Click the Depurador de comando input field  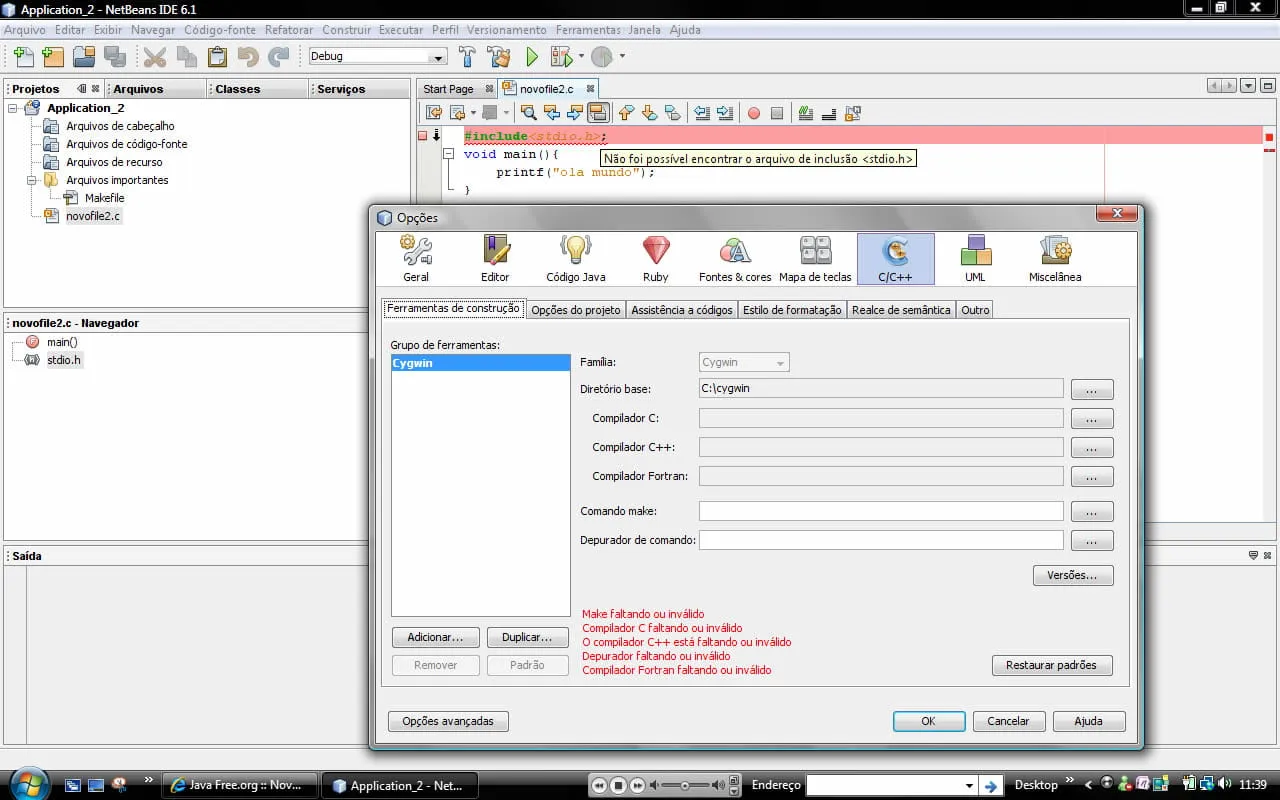click(881, 540)
